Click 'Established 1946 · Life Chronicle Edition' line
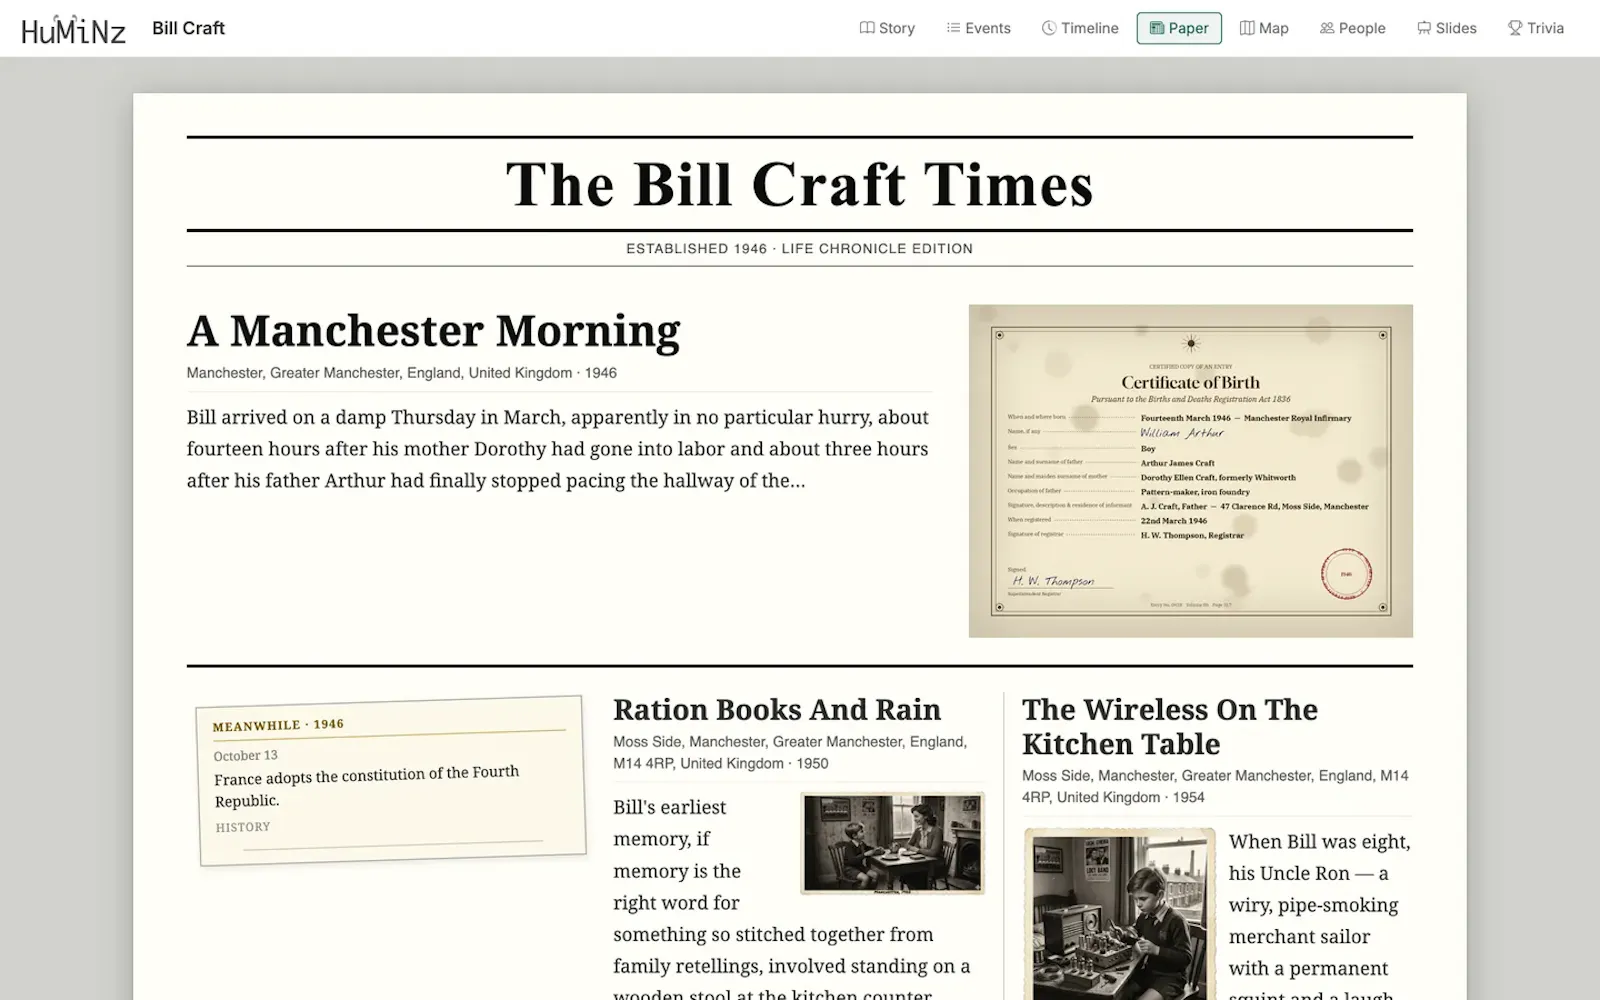 799,248
